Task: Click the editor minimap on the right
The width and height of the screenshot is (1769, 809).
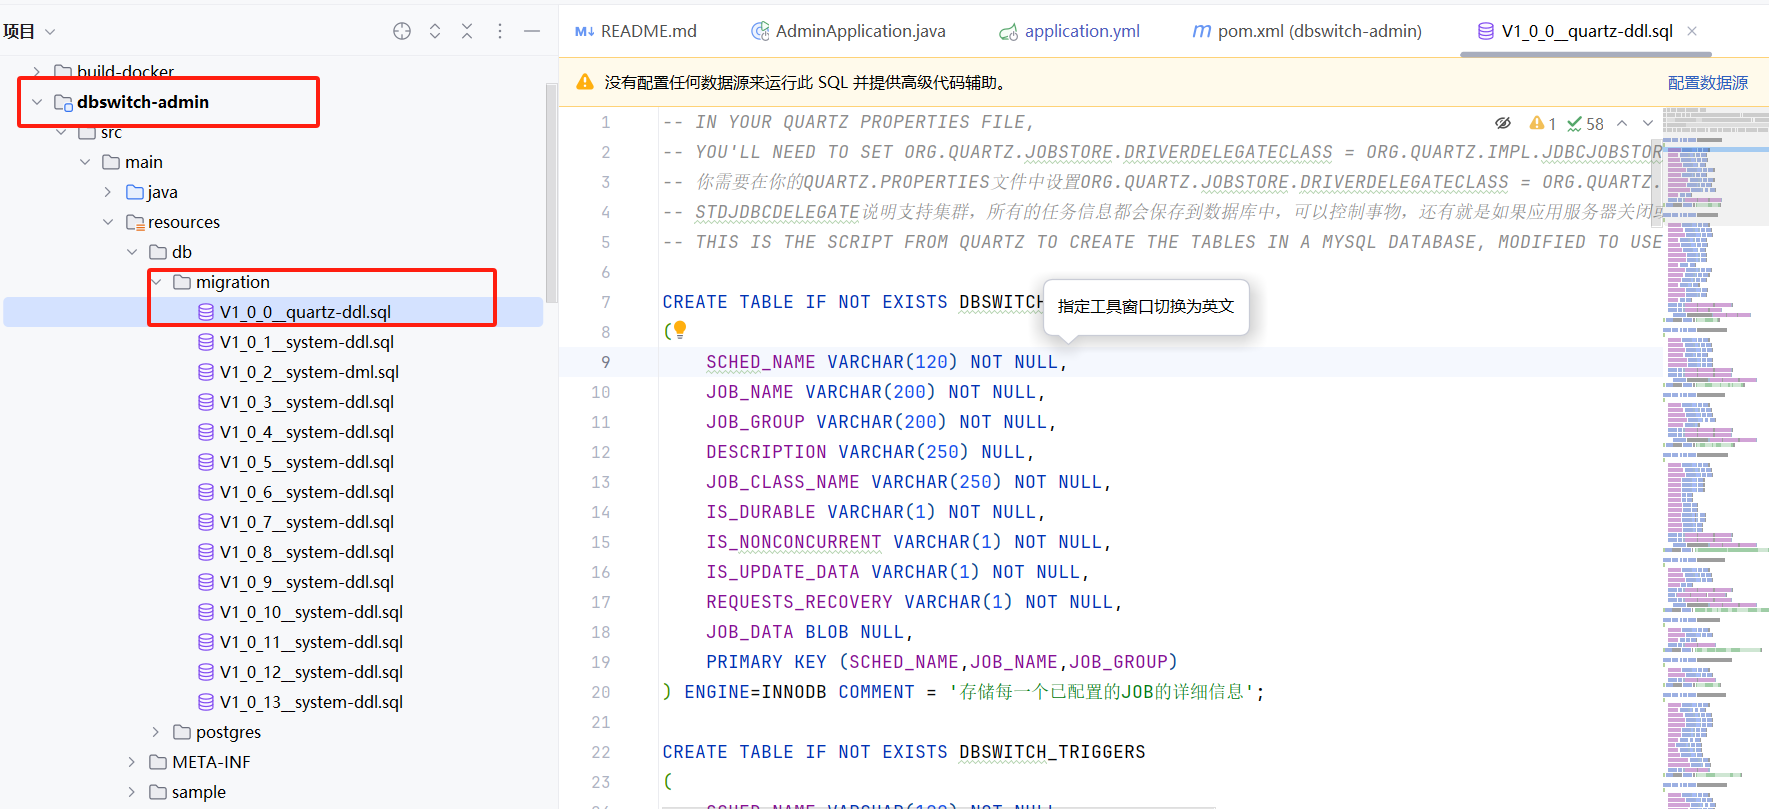Action: [1715, 457]
